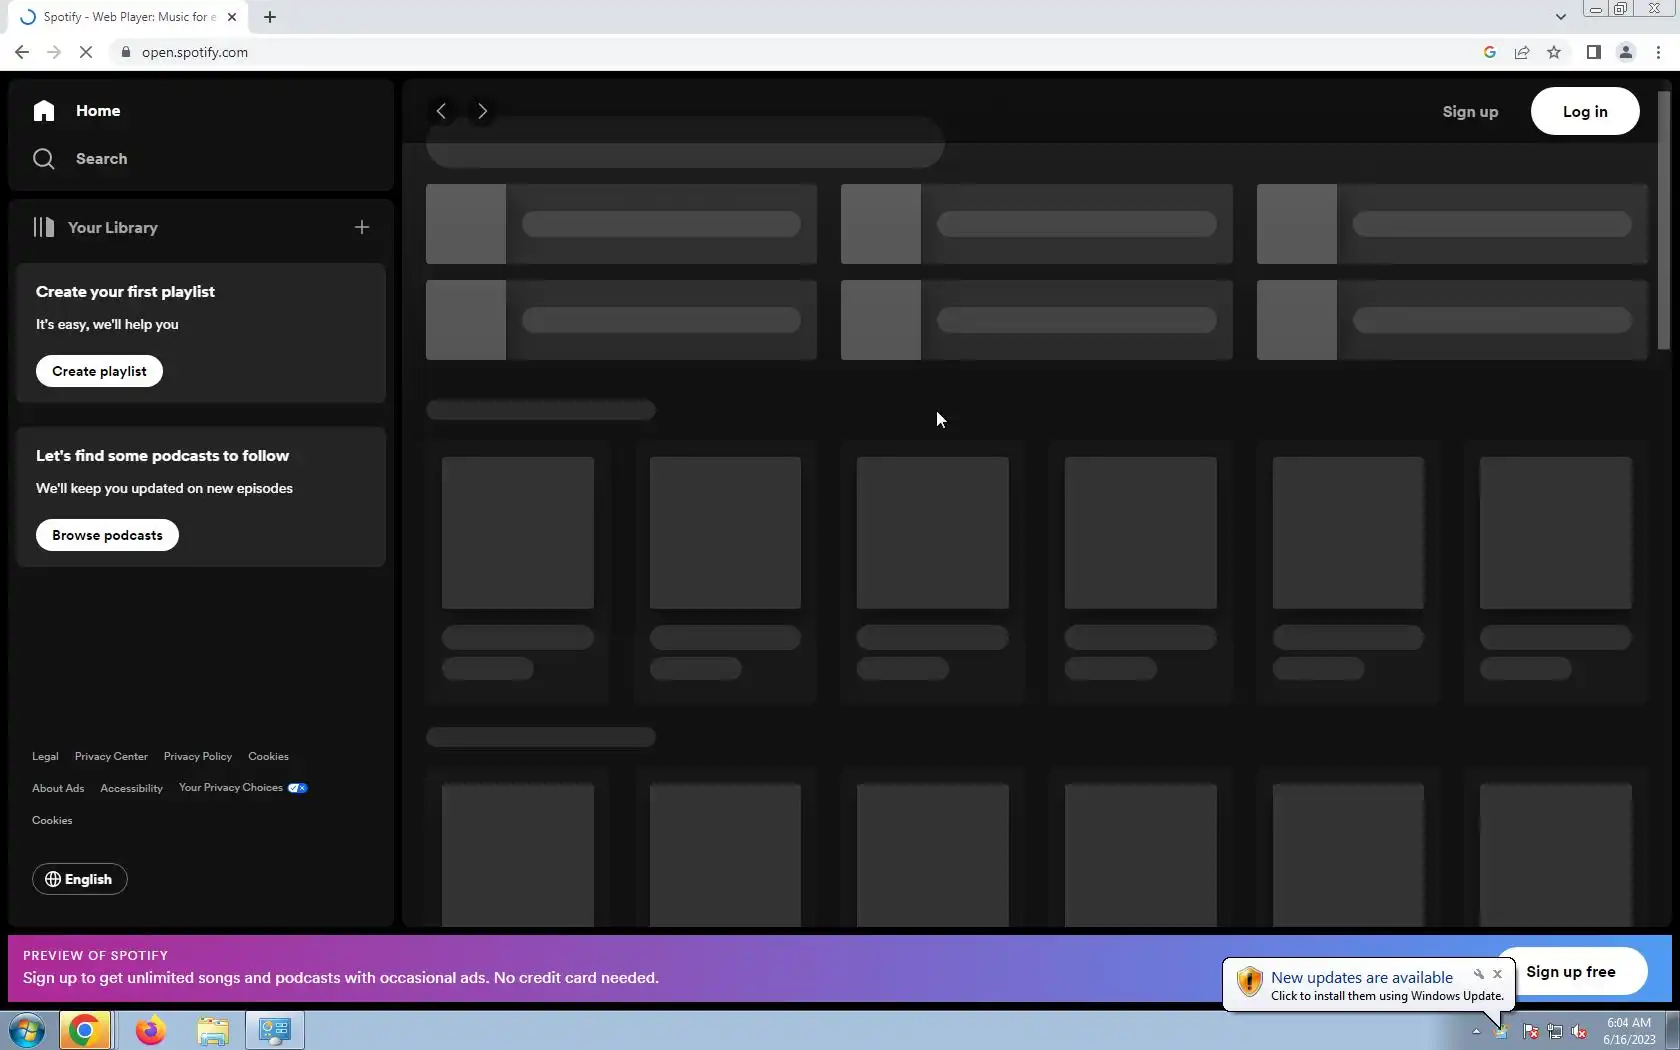Open Your Privacy Choices link
1680x1050 pixels.
(x=243, y=788)
